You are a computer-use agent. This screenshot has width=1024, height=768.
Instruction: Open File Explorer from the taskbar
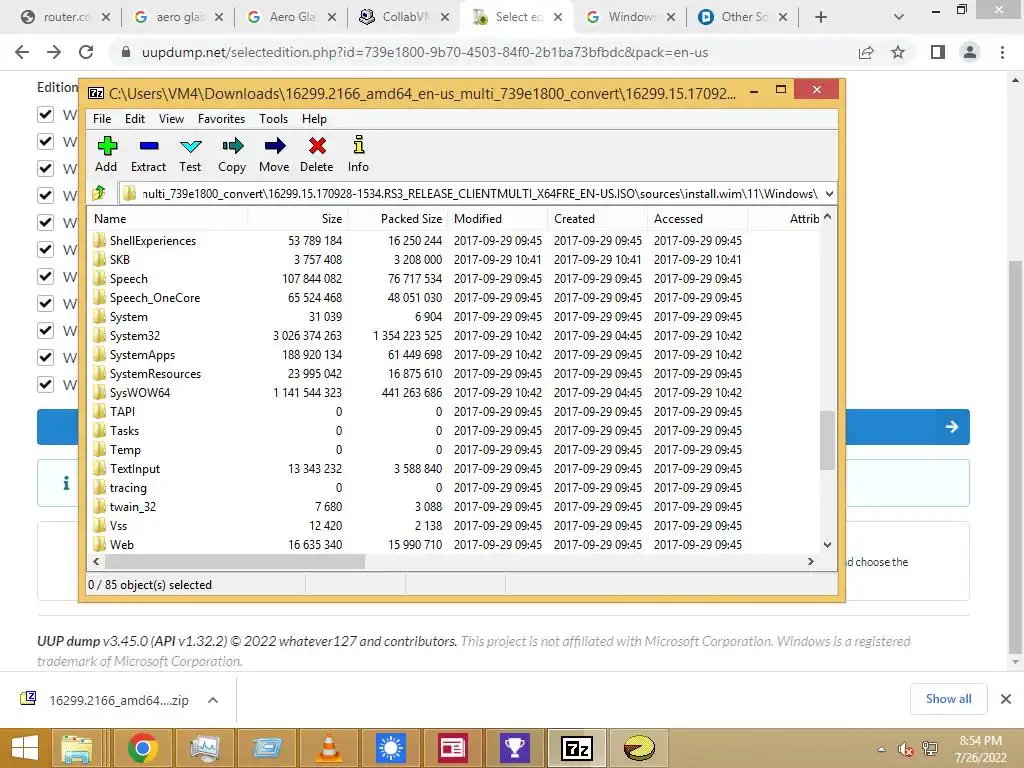(x=76, y=748)
